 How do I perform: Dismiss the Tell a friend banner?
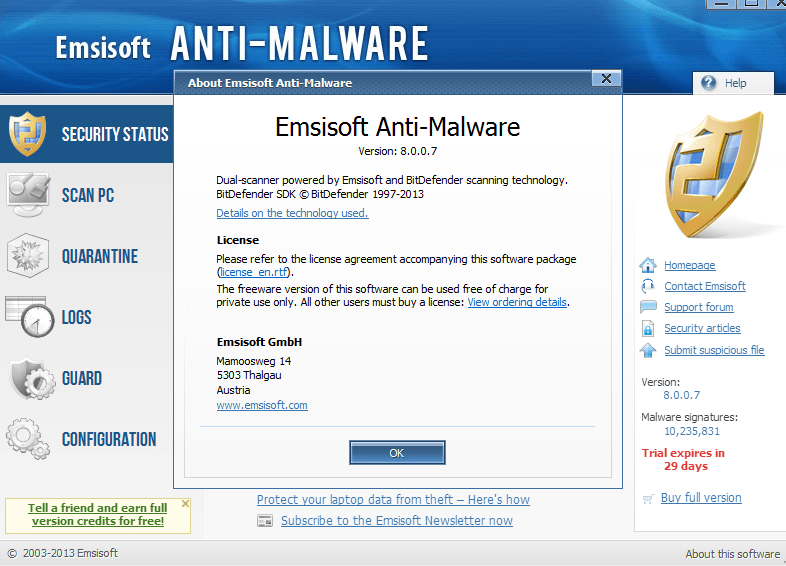(x=185, y=503)
